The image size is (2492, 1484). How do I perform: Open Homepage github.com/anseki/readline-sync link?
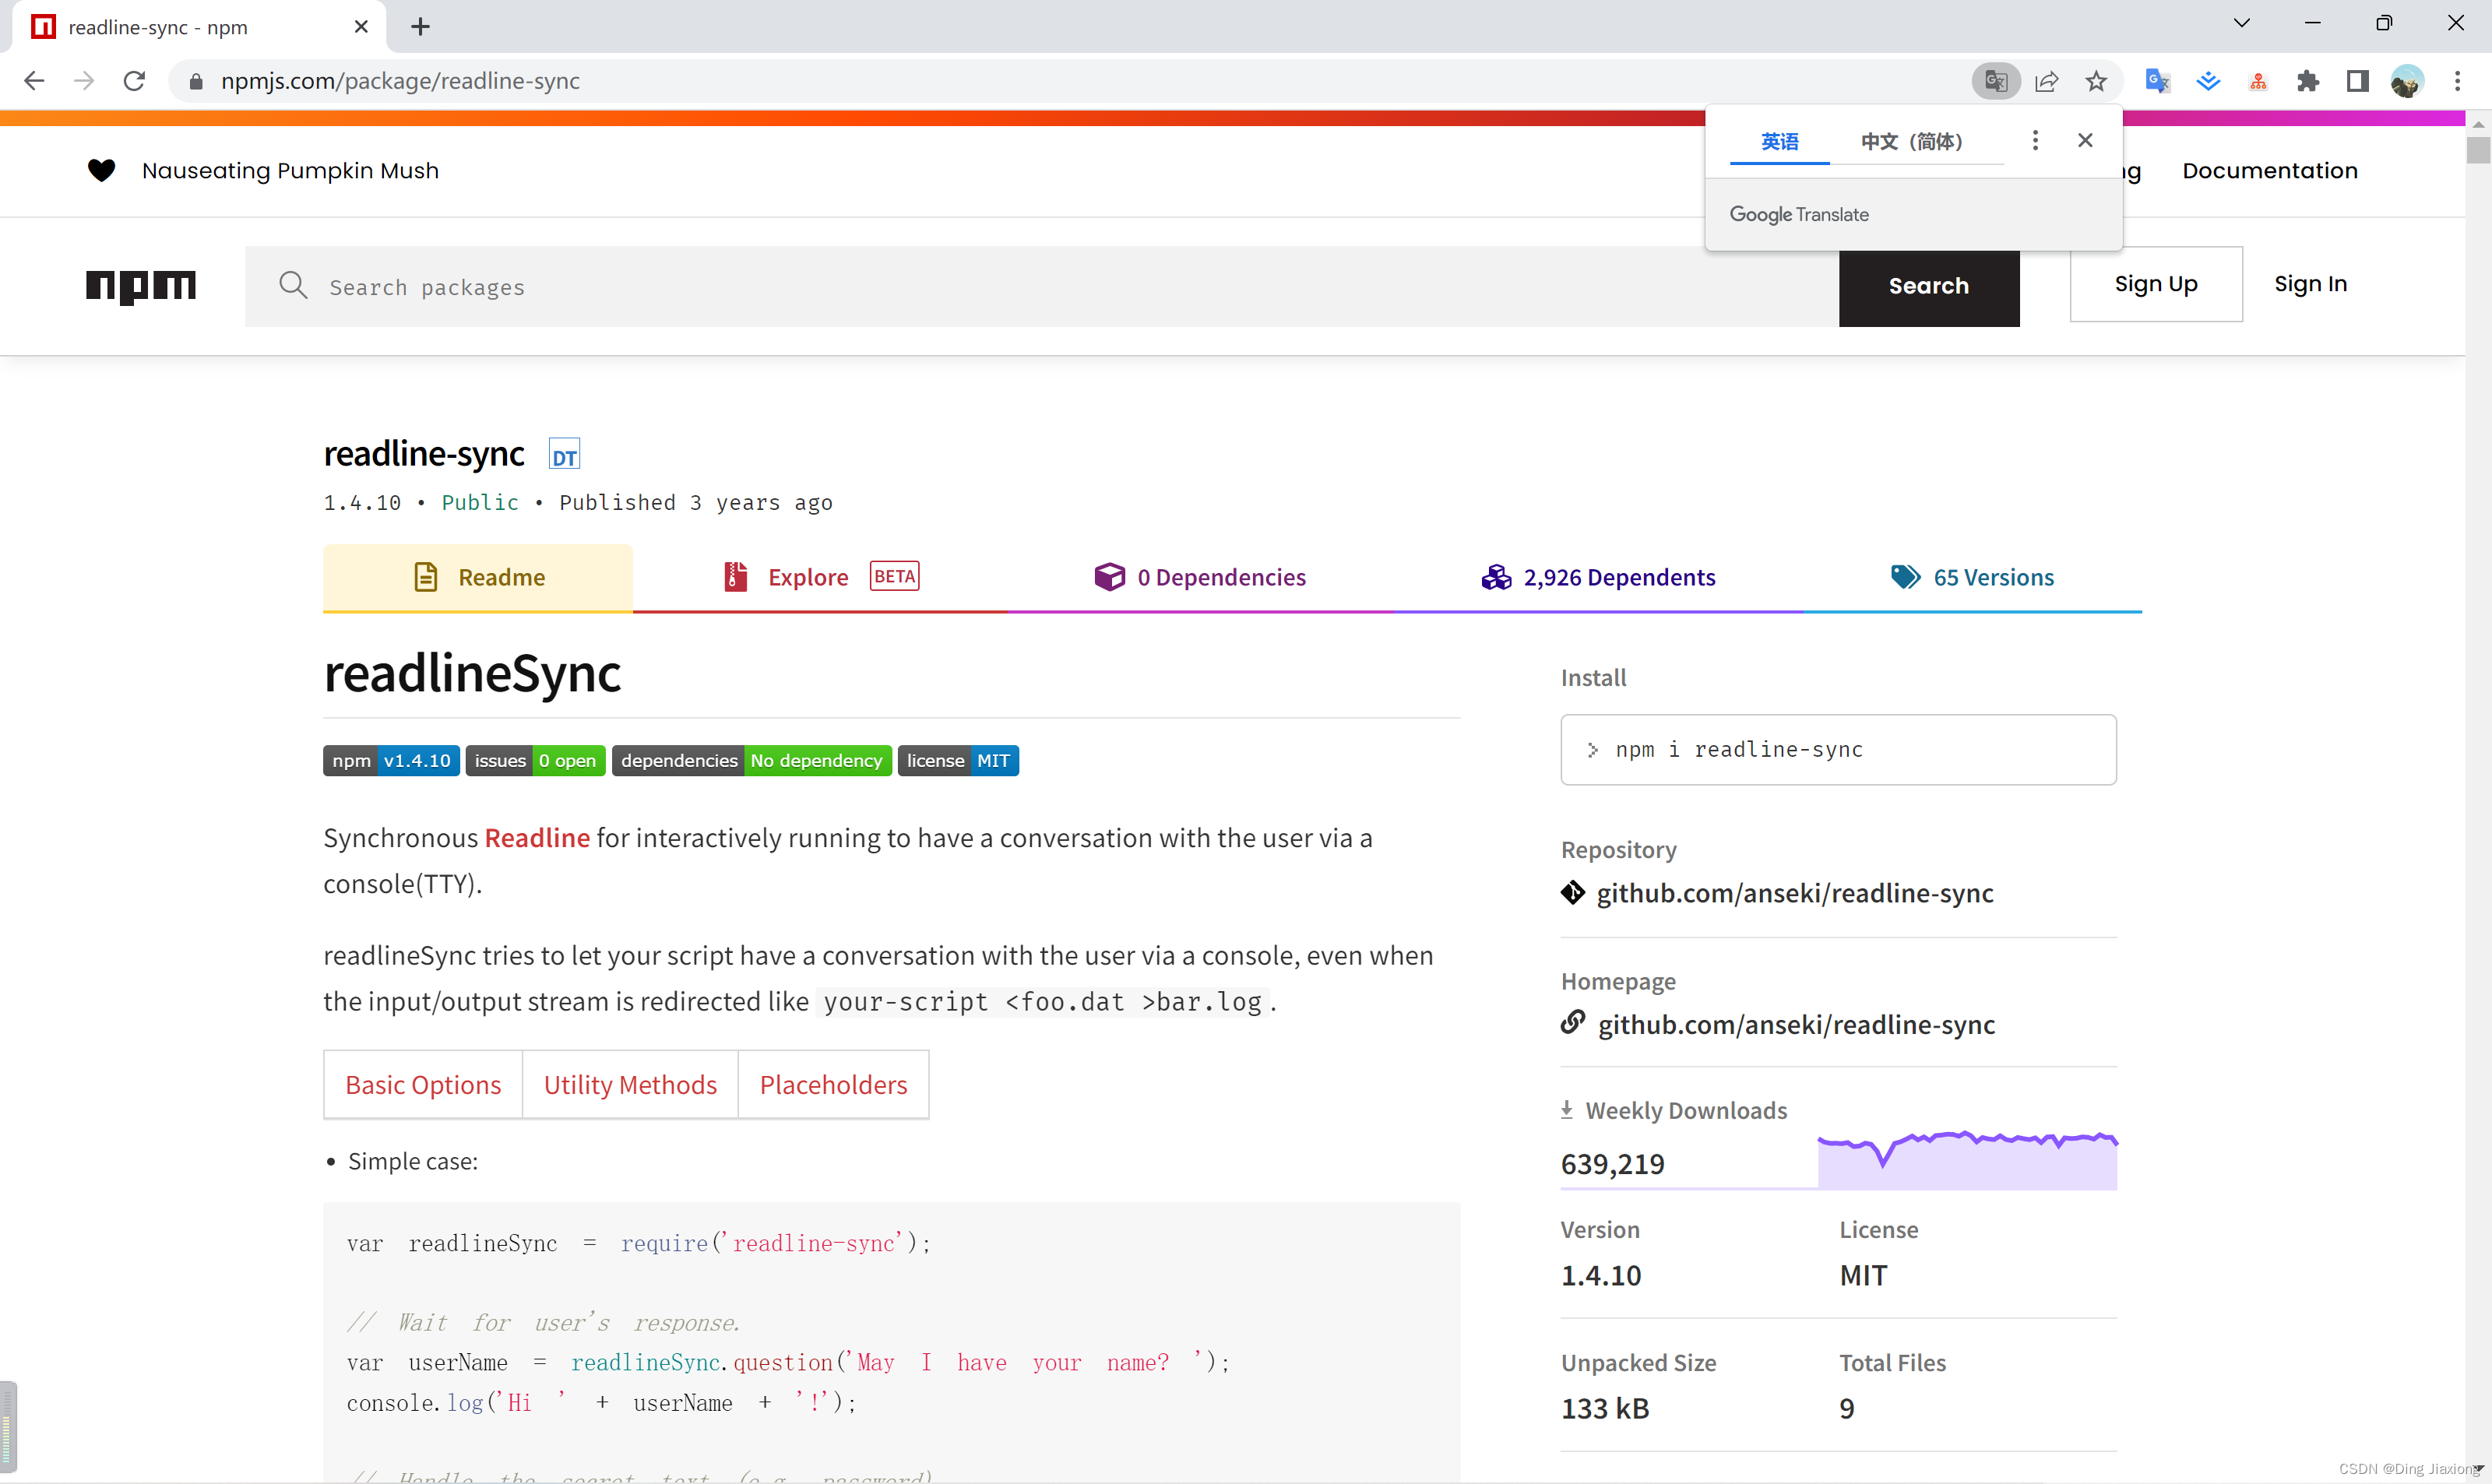(1796, 1025)
